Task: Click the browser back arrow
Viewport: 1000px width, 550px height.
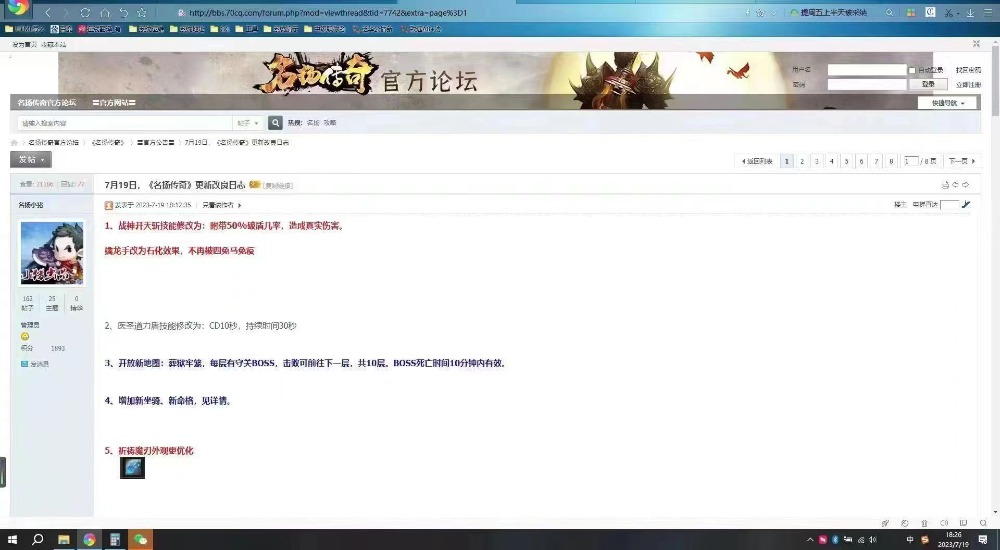Action: (48, 12)
